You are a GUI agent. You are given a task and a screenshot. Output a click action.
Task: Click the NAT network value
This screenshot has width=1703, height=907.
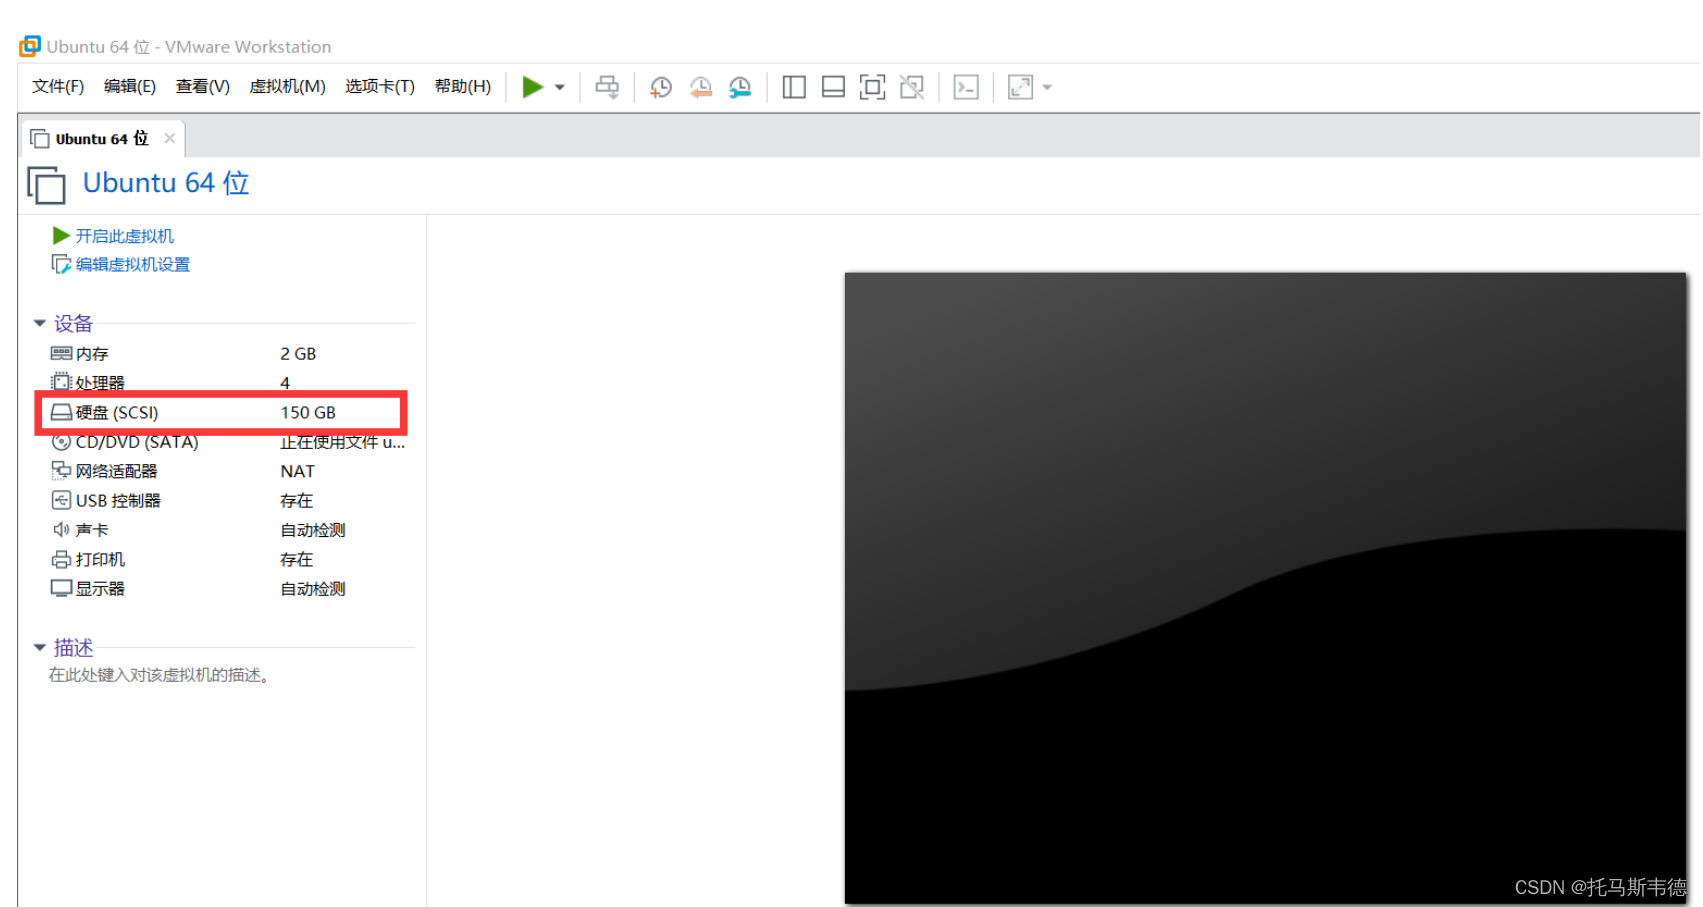(297, 471)
